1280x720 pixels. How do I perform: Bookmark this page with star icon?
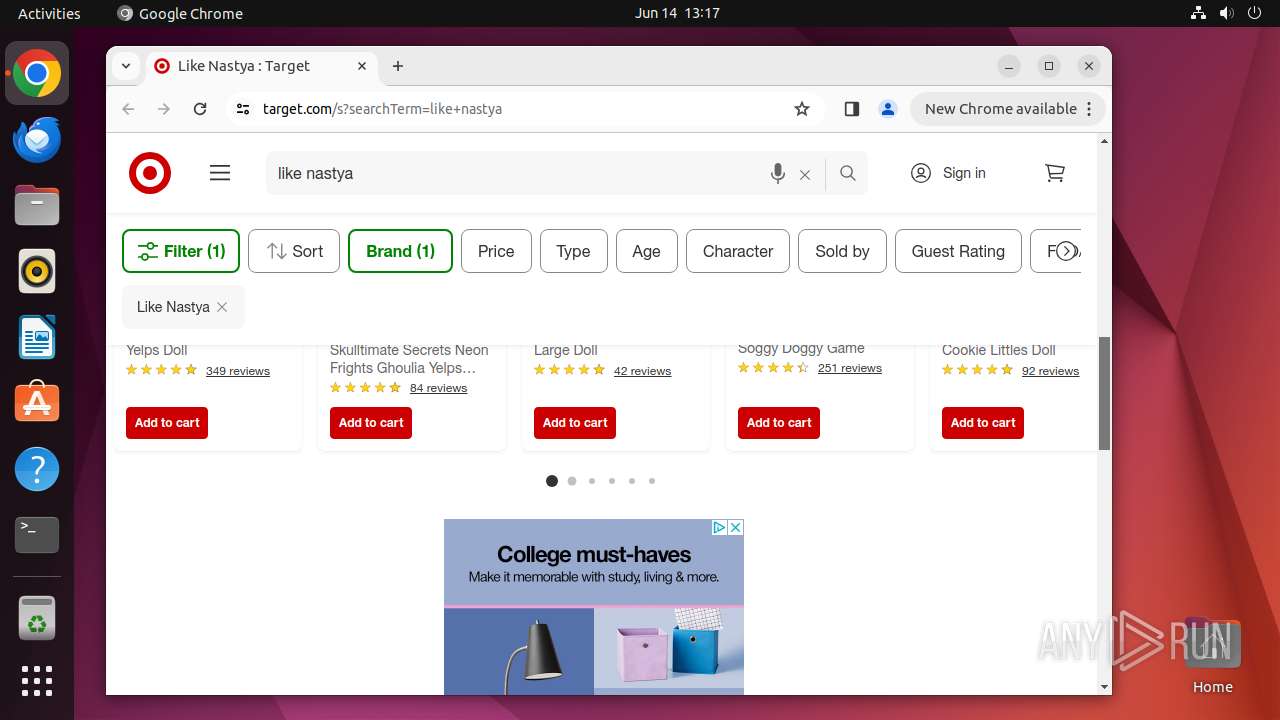point(802,109)
